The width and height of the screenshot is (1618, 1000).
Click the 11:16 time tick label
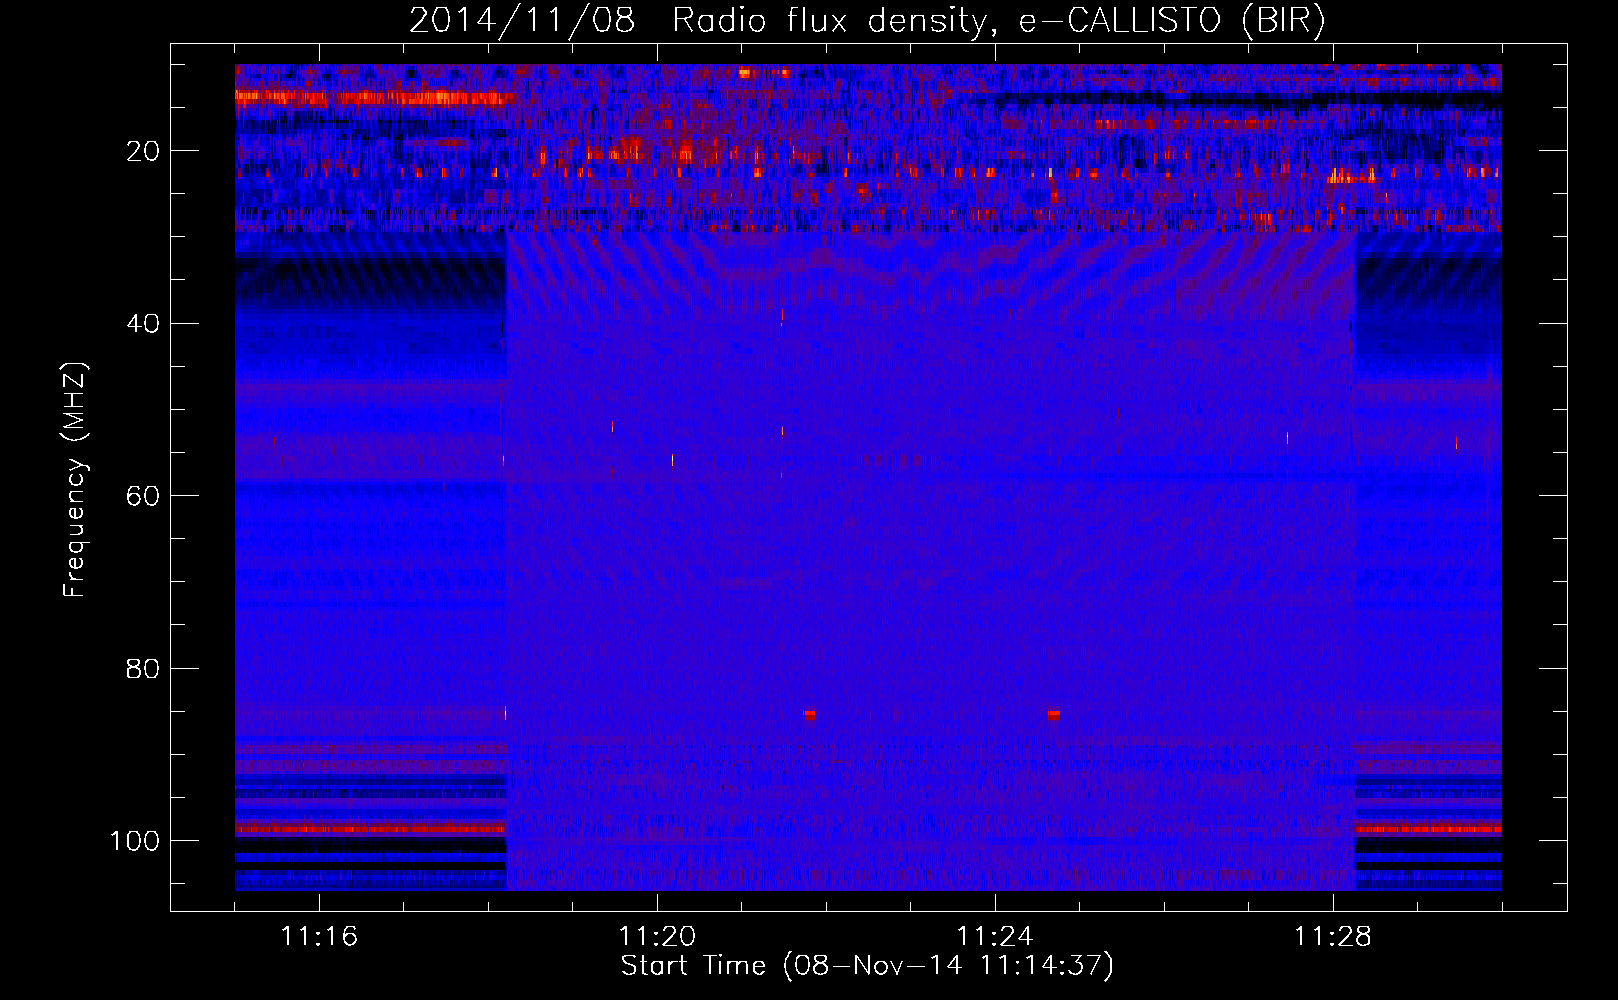pyautogui.click(x=319, y=937)
